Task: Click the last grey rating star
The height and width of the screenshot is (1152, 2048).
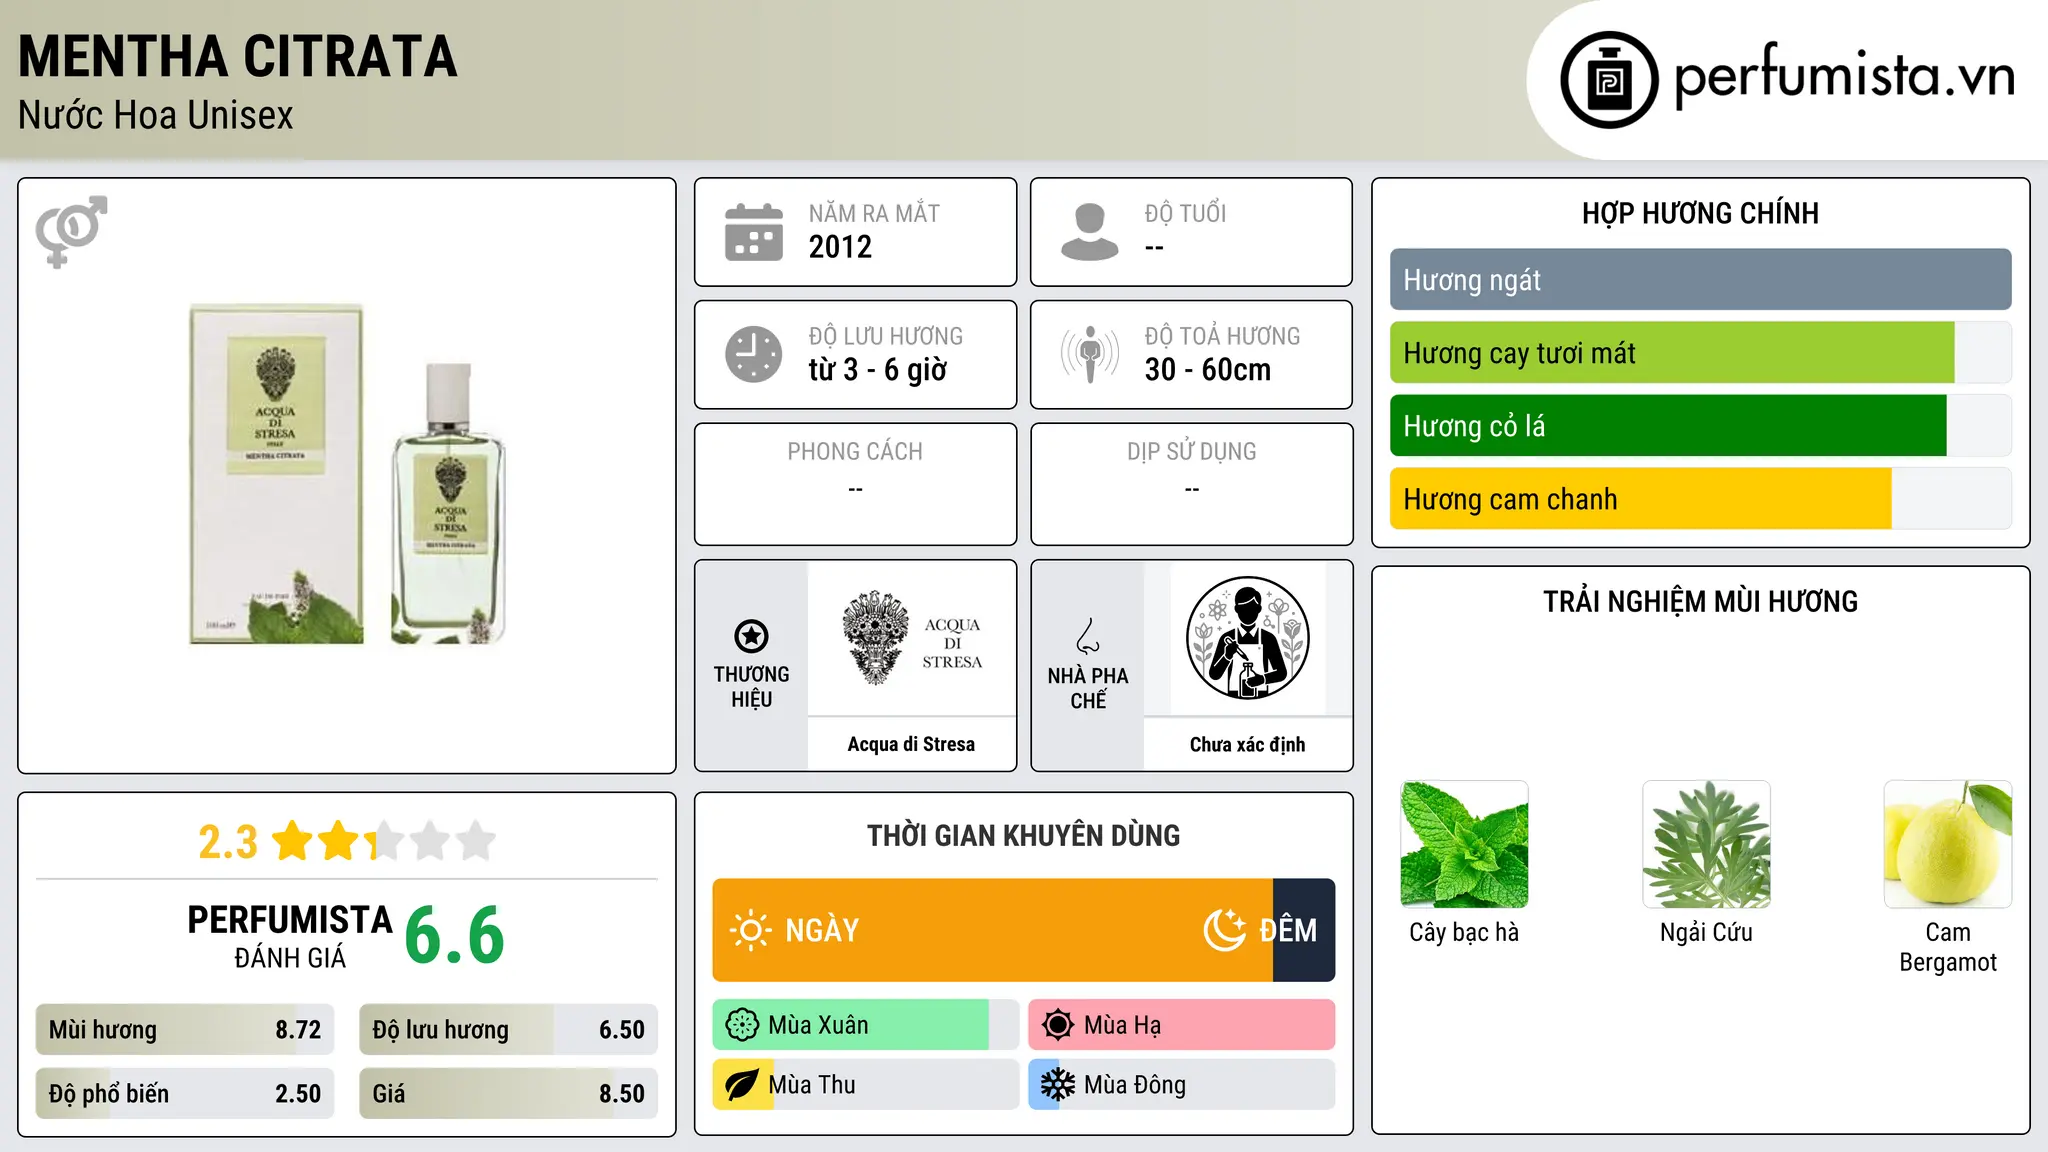Action: pos(476,841)
